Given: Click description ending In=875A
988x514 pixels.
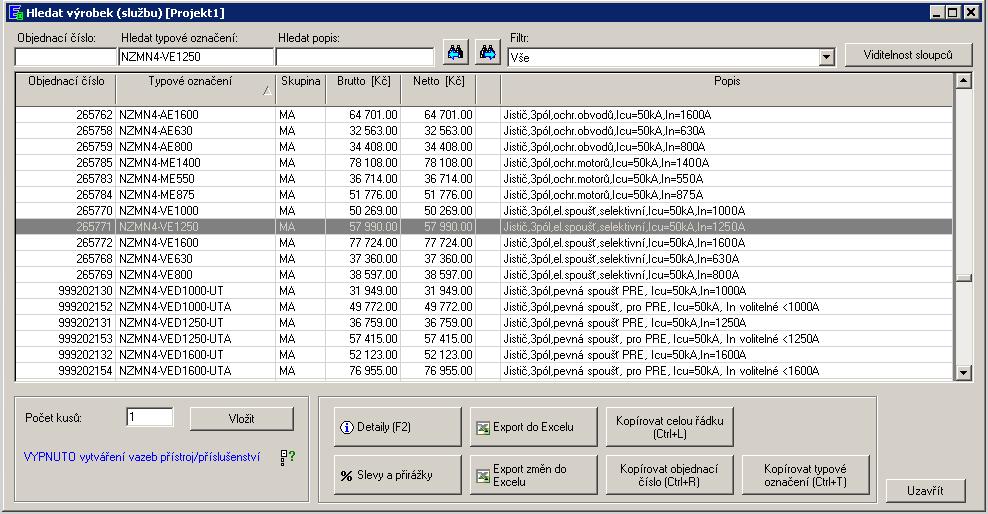Looking at the screenshot, I should coord(727,195).
